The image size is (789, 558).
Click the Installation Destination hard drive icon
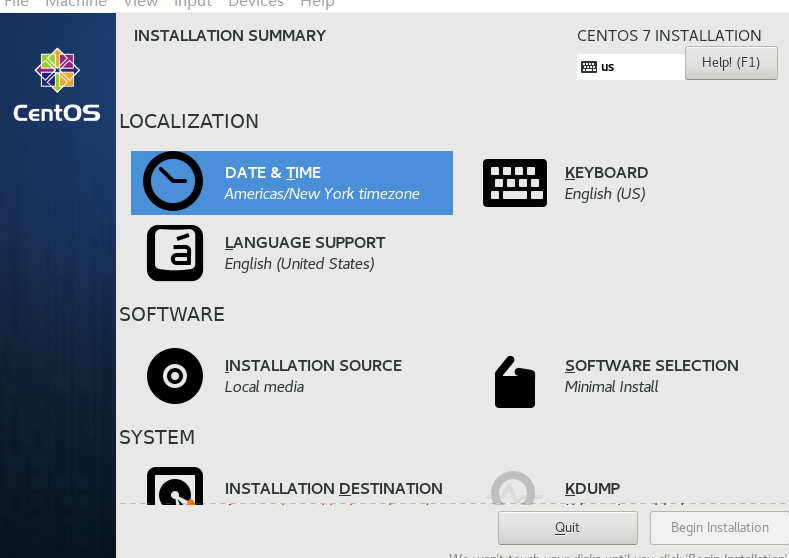coord(175,487)
